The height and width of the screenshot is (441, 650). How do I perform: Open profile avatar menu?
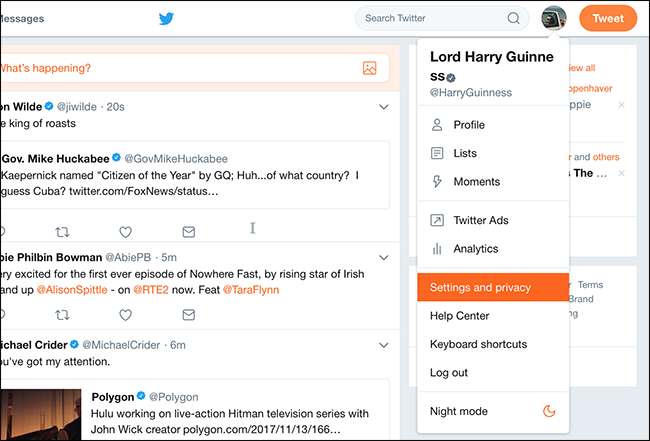(554, 18)
